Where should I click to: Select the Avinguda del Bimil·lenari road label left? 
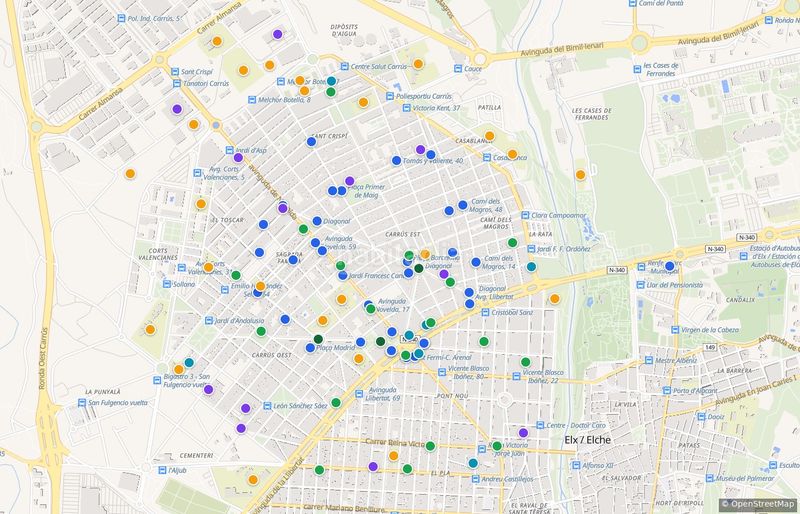pos(562,50)
